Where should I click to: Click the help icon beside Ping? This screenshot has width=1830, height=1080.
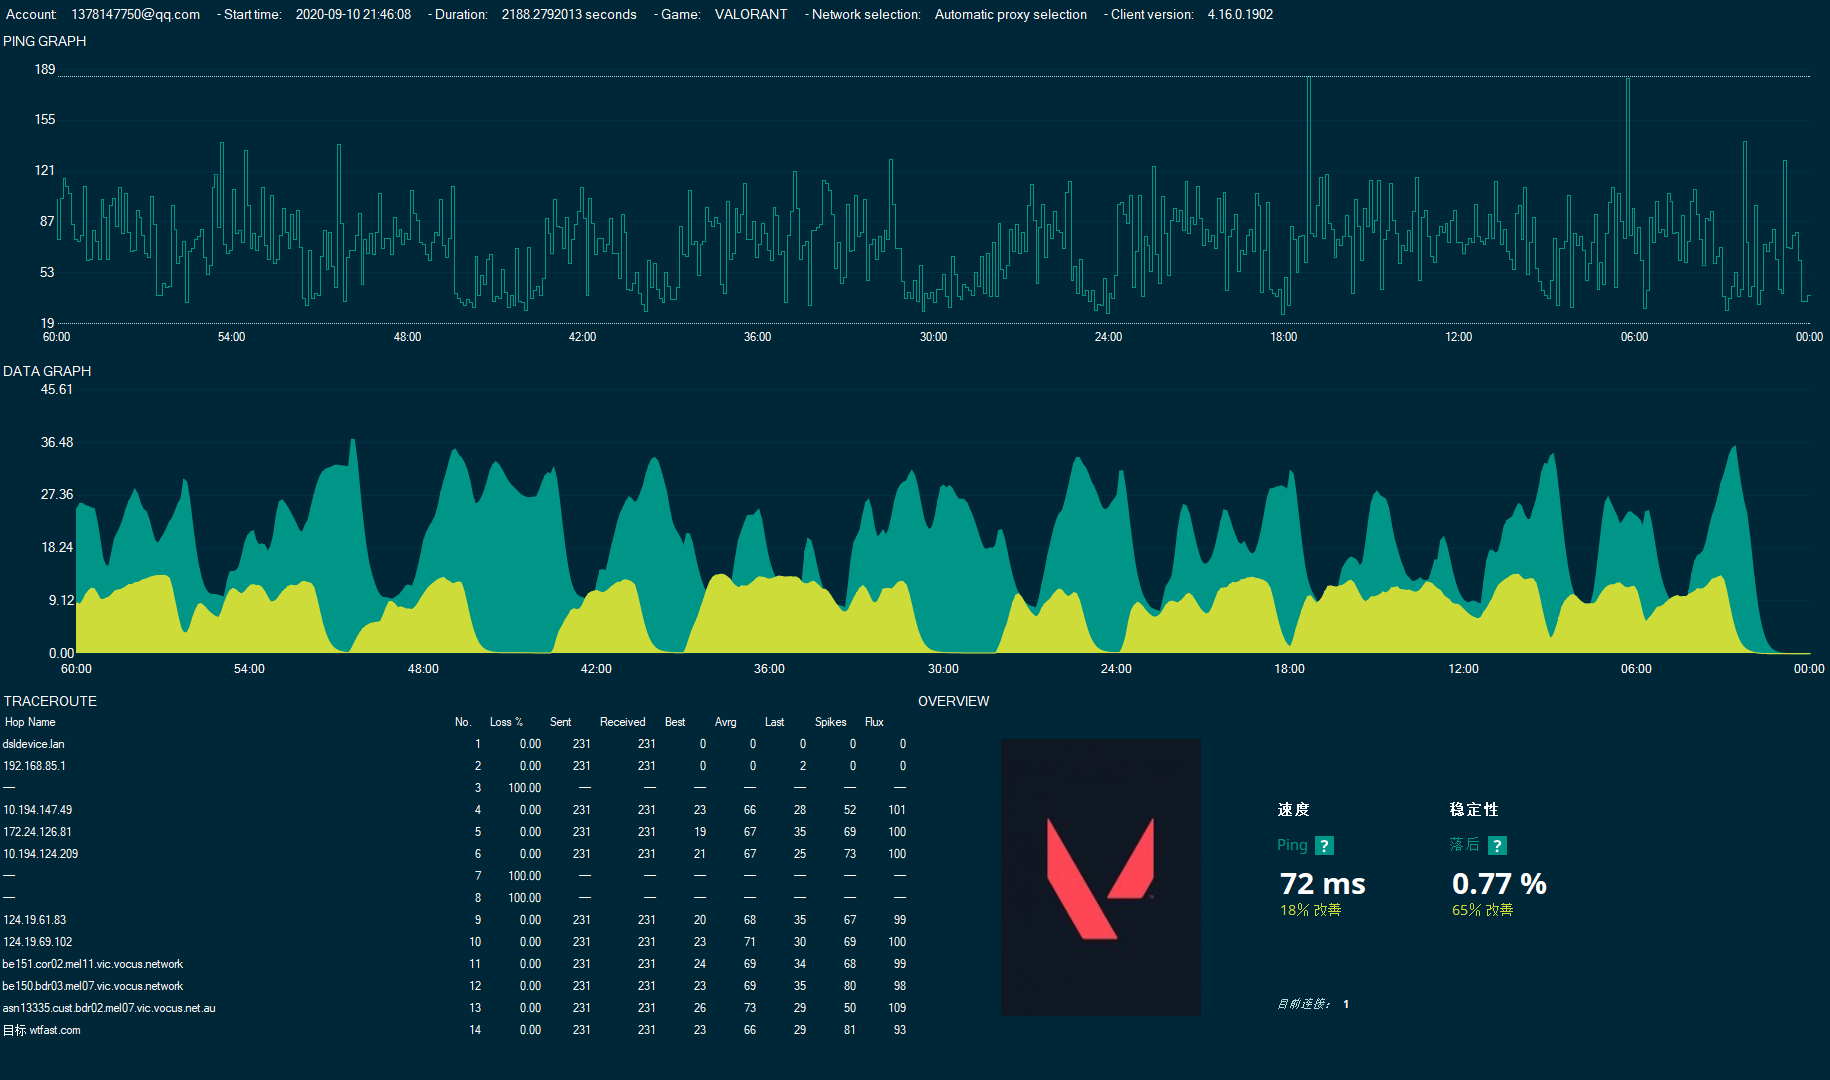point(1324,846)
